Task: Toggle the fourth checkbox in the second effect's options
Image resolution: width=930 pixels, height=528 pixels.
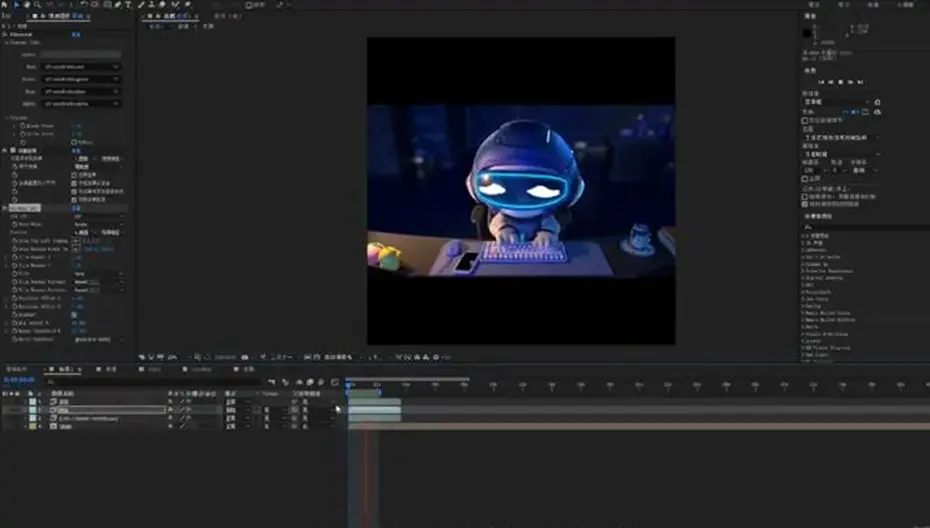Action: [74, 200]
